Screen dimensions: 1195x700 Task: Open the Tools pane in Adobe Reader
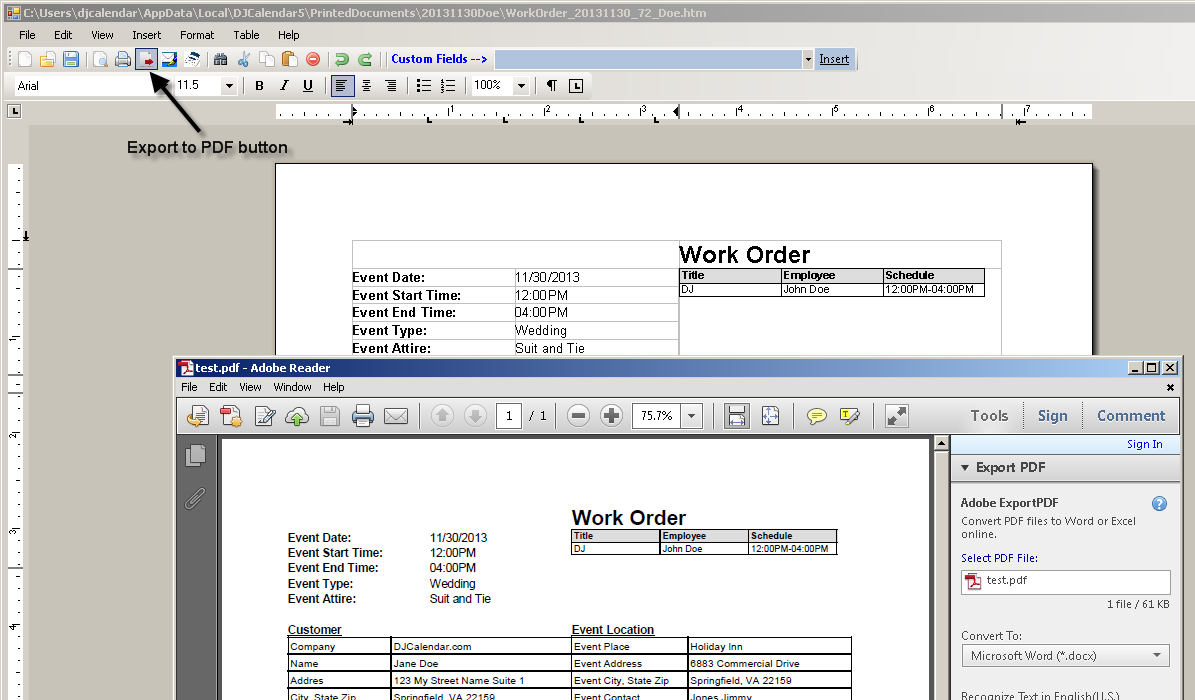989,416
